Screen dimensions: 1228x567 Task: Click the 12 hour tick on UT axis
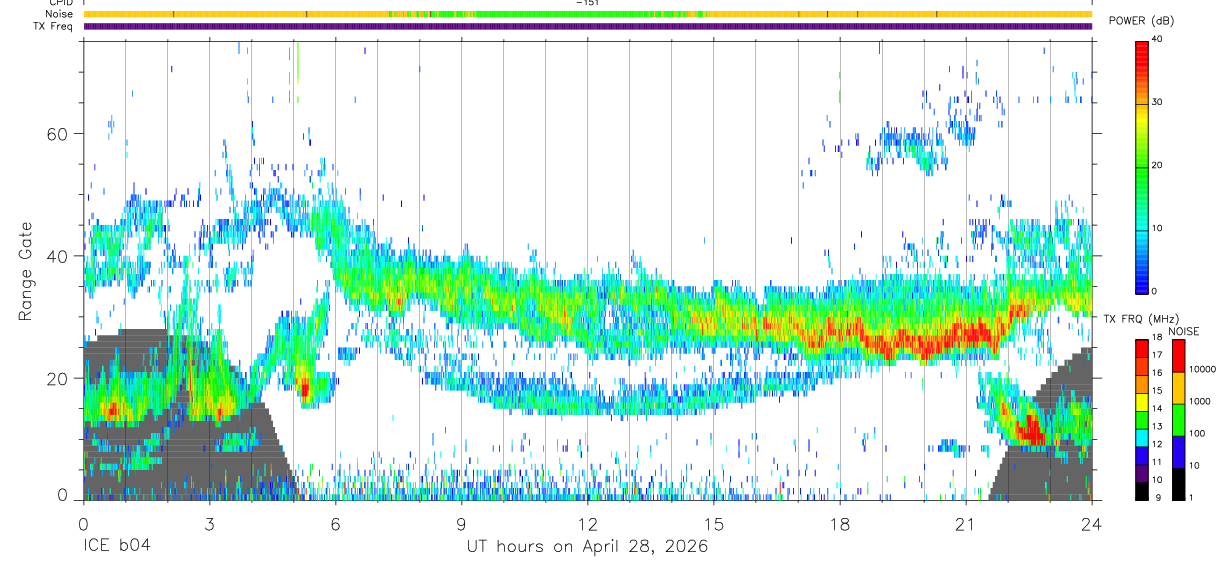click(587, 523)
